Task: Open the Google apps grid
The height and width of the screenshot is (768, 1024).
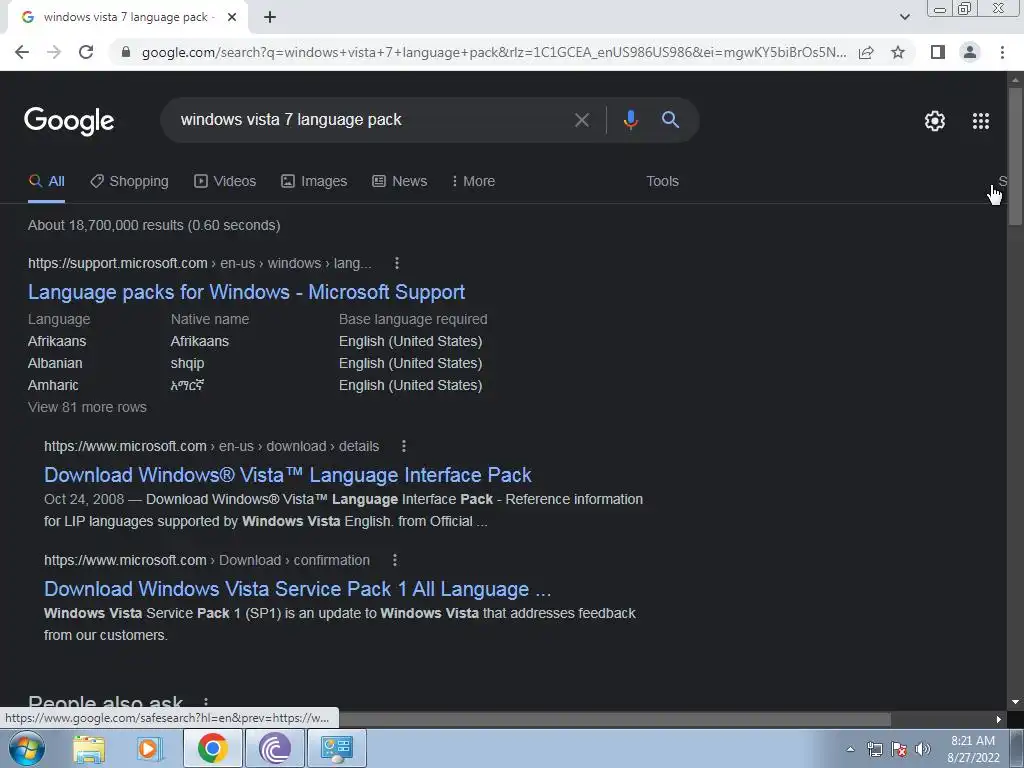Action: tap(980, 121)
